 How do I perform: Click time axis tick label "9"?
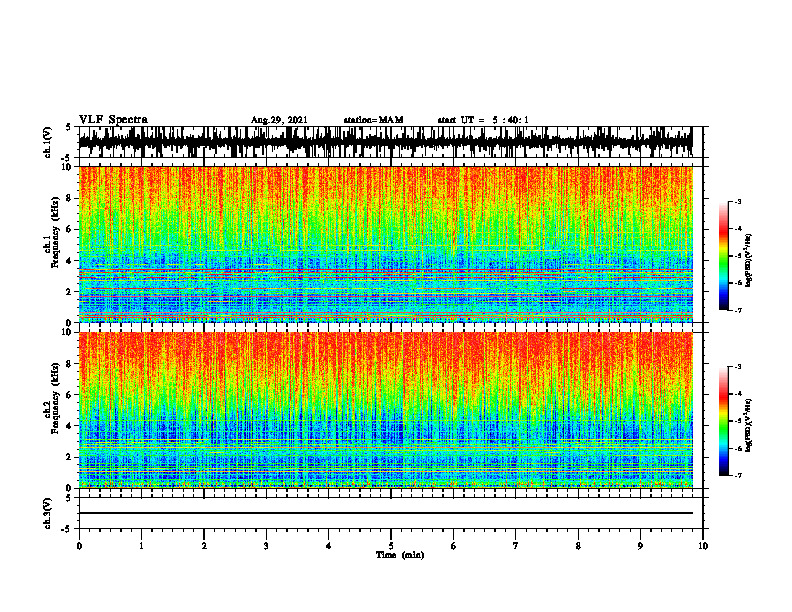pyautogui.click(x=640, y=546)
